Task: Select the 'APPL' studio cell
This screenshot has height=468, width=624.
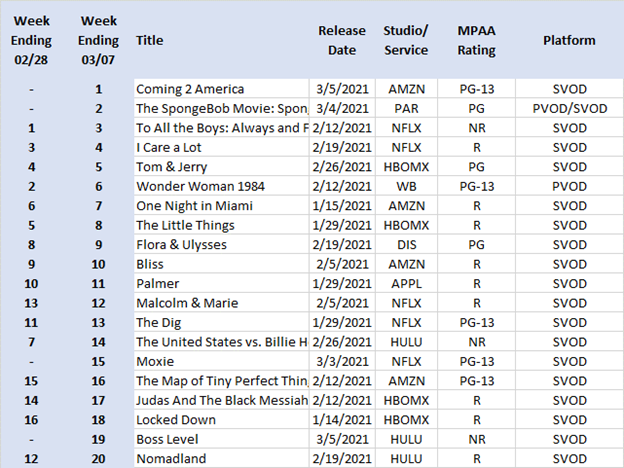Action: [x=405, y=284]
